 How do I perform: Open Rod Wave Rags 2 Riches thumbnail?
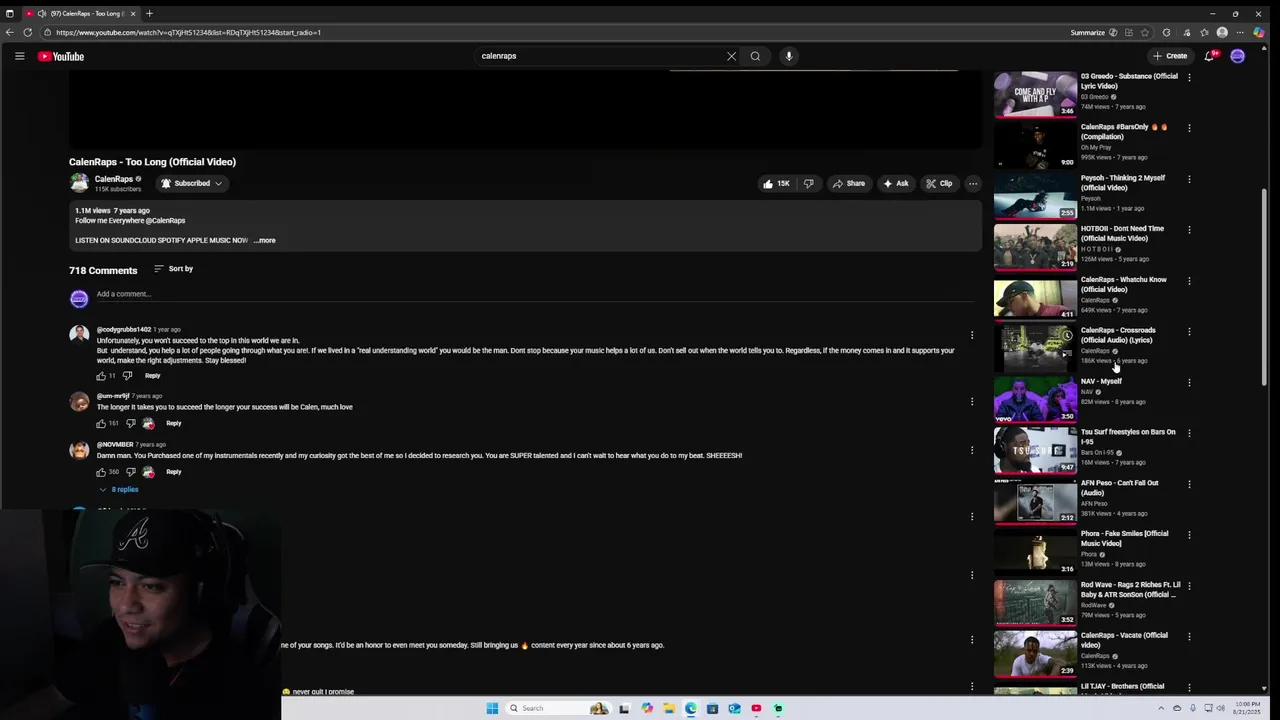click(1035, 603)
